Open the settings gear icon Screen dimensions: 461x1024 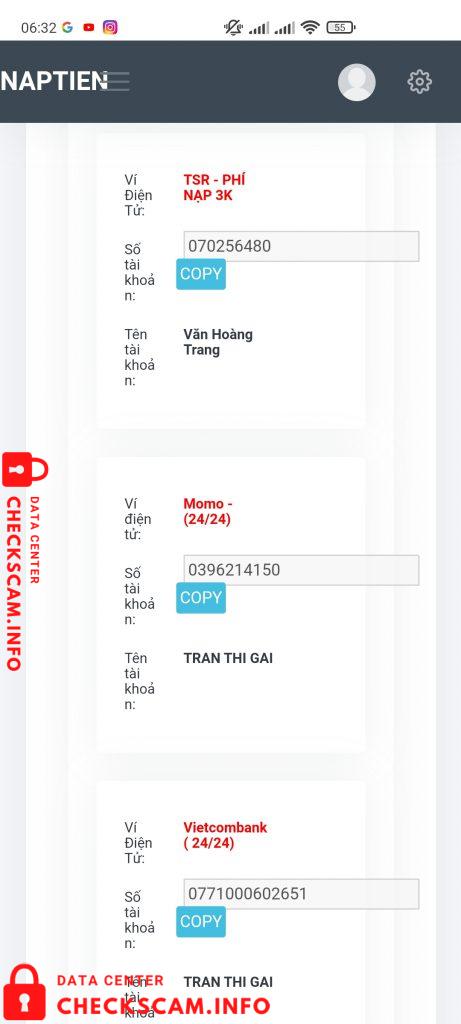click(x=420, y=82)
